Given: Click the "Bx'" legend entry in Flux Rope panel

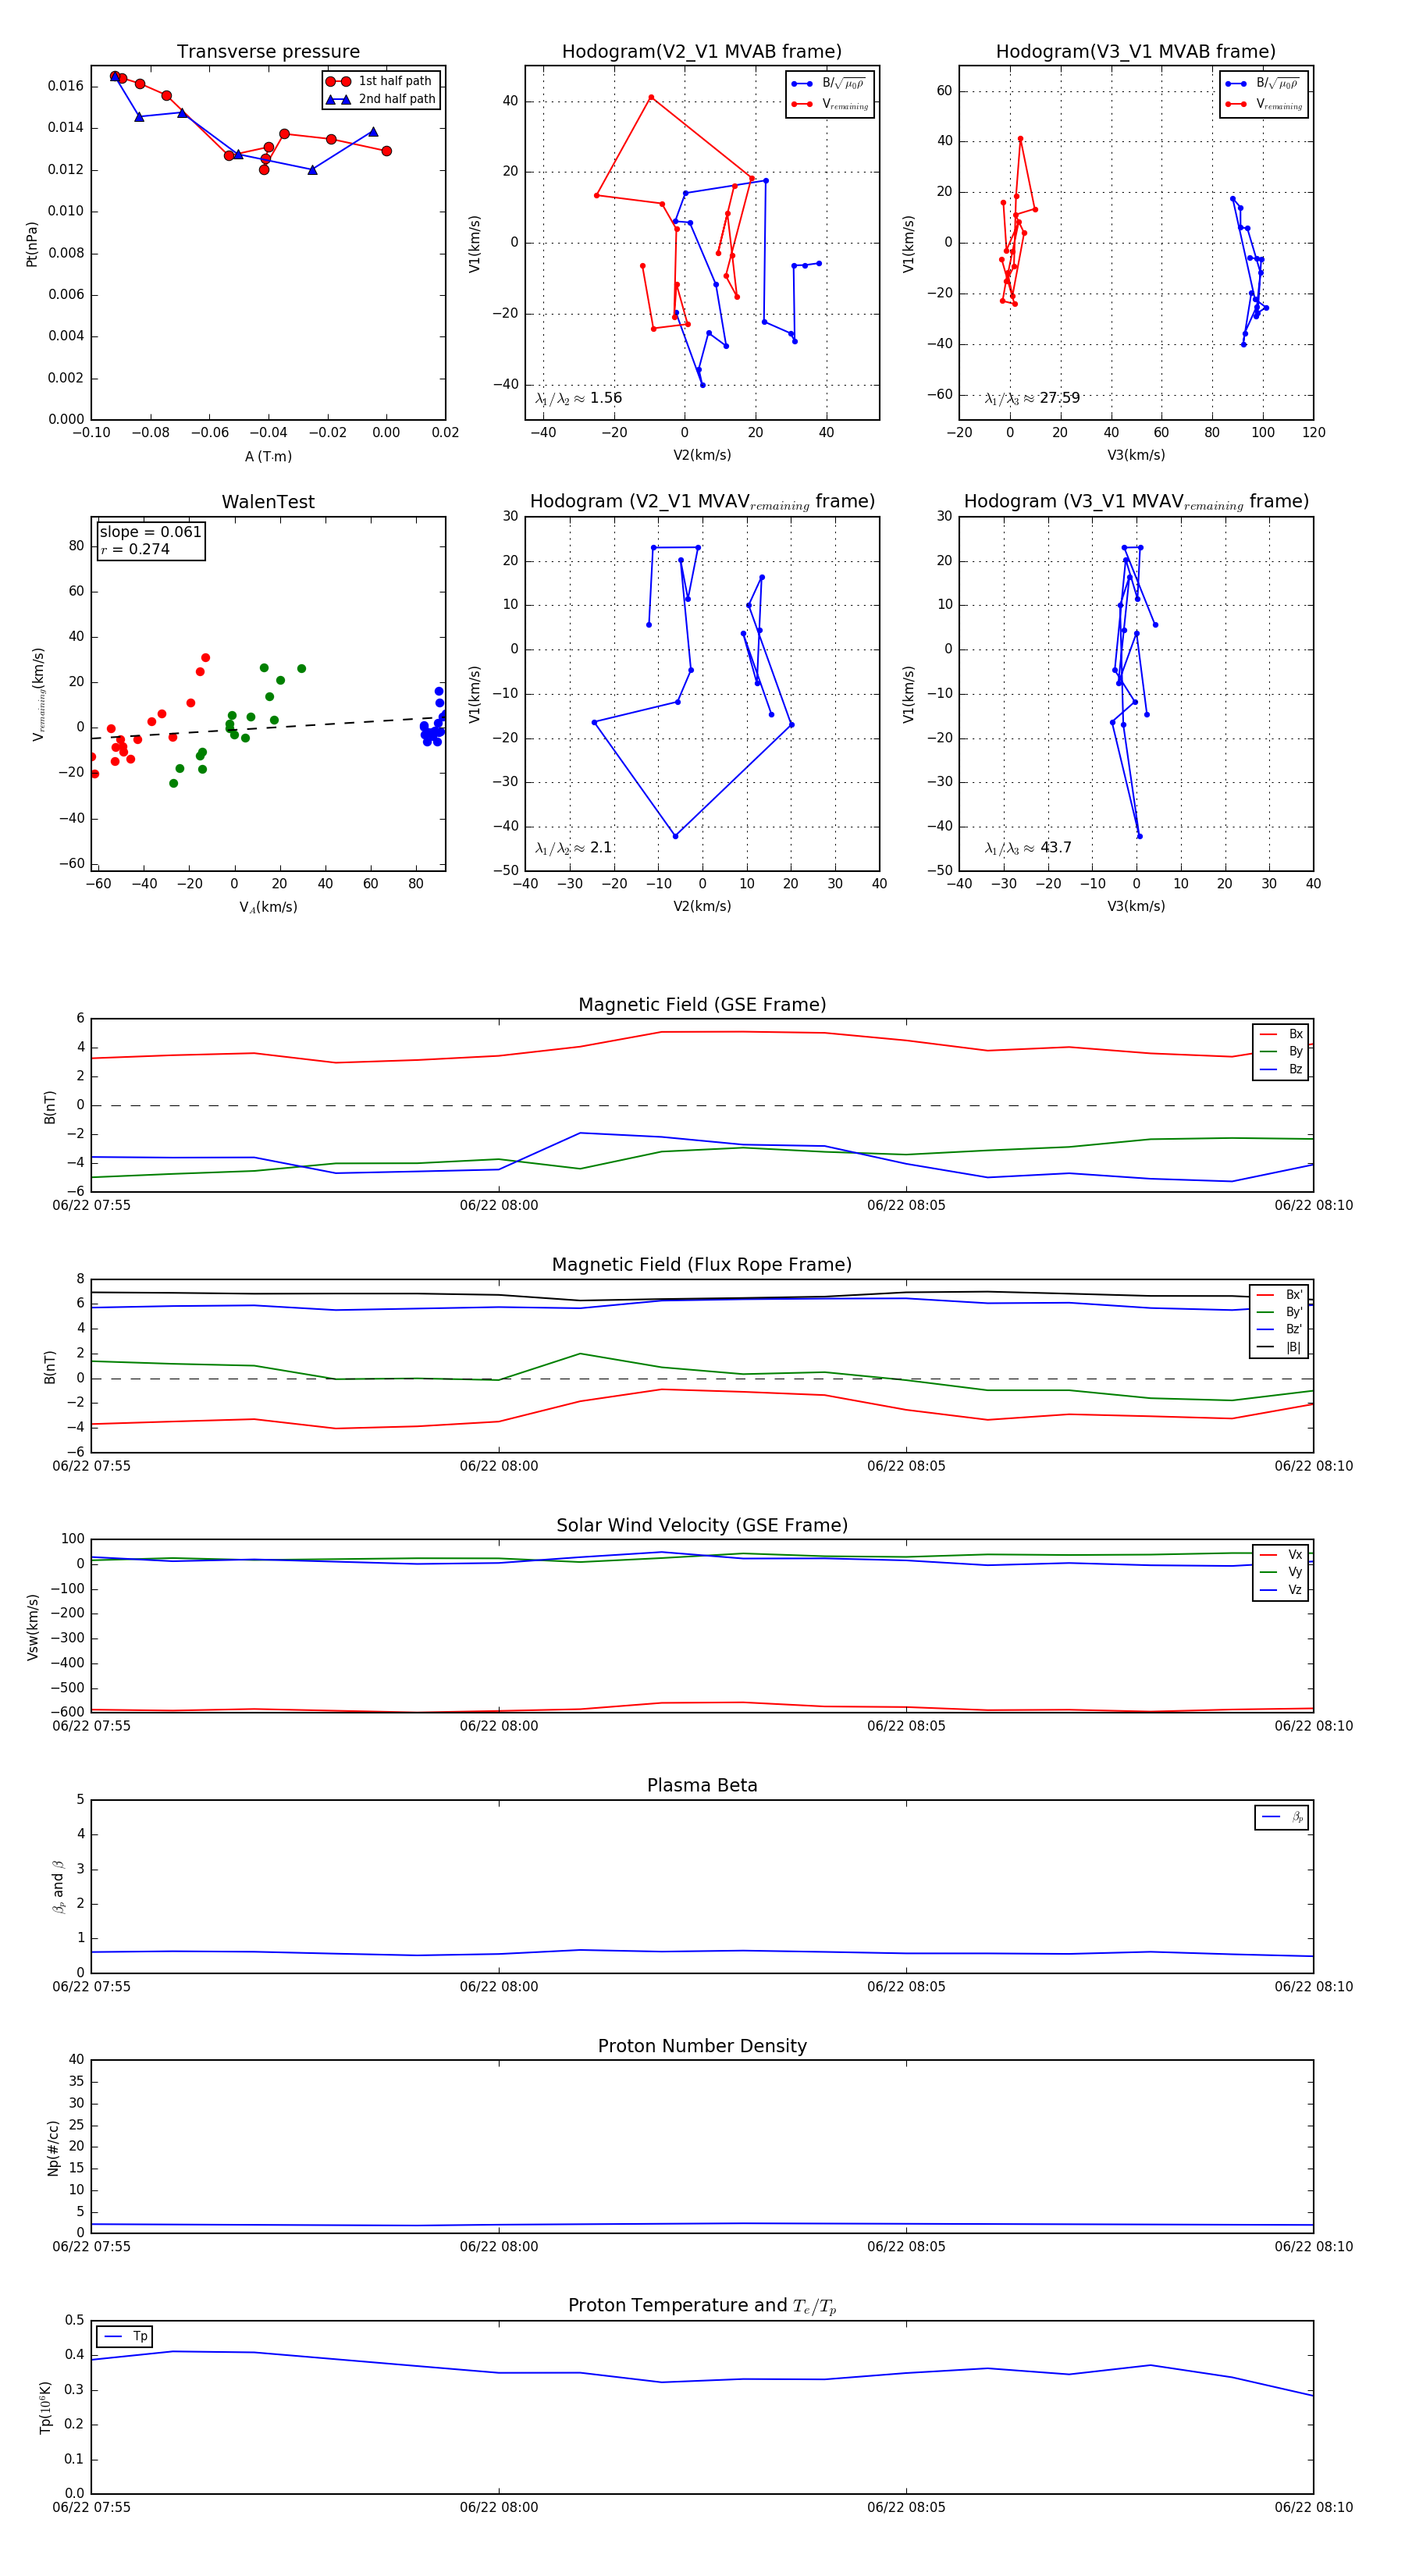Looking at the screenshot, I should [x=1280, y=1294].
